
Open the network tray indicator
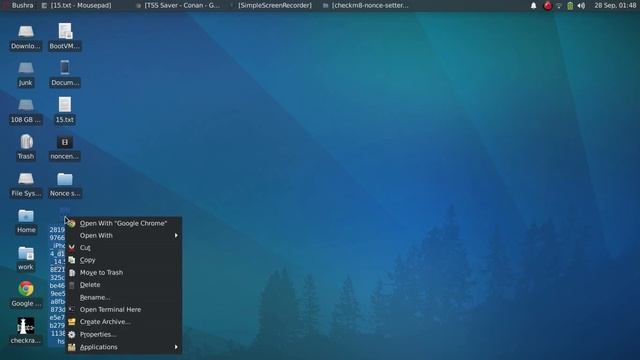[x=559, y=6]
